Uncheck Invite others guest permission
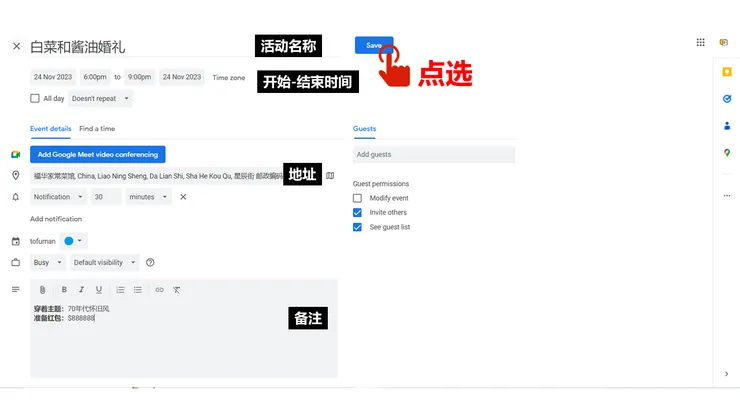Viewport: 740px width, 416px height. pos(357,212)
